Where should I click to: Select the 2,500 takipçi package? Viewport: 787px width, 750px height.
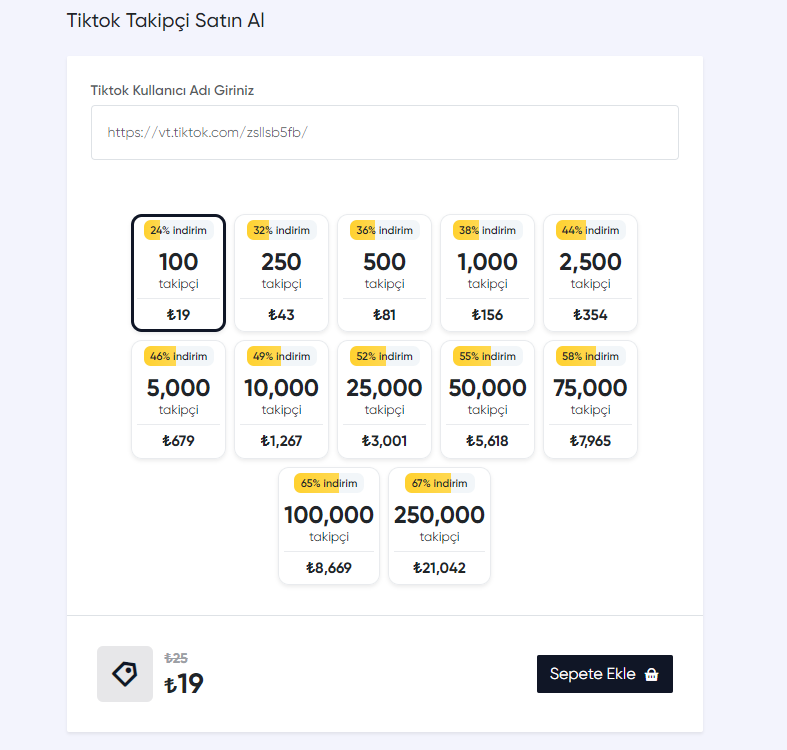pyautogui.click(x=590, y=273)
